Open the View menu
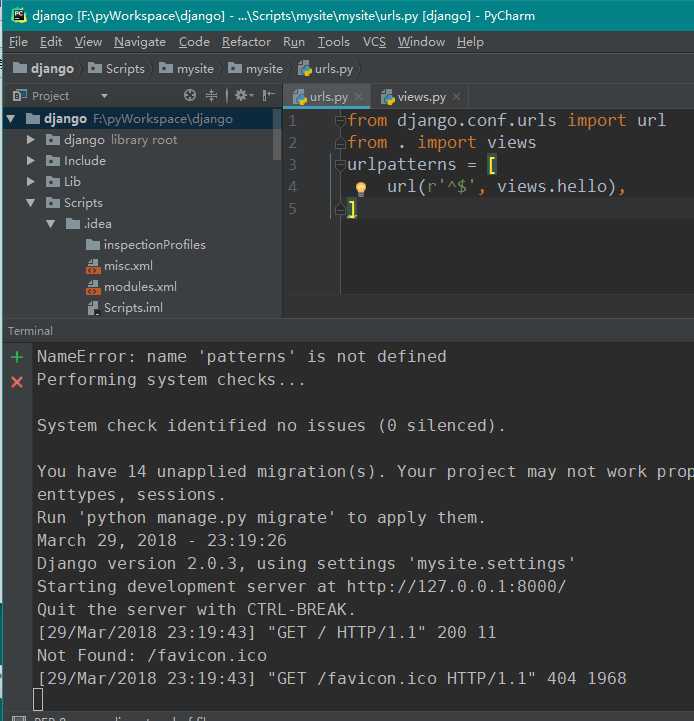Screen dimensions: 694x721 [88, 42]
